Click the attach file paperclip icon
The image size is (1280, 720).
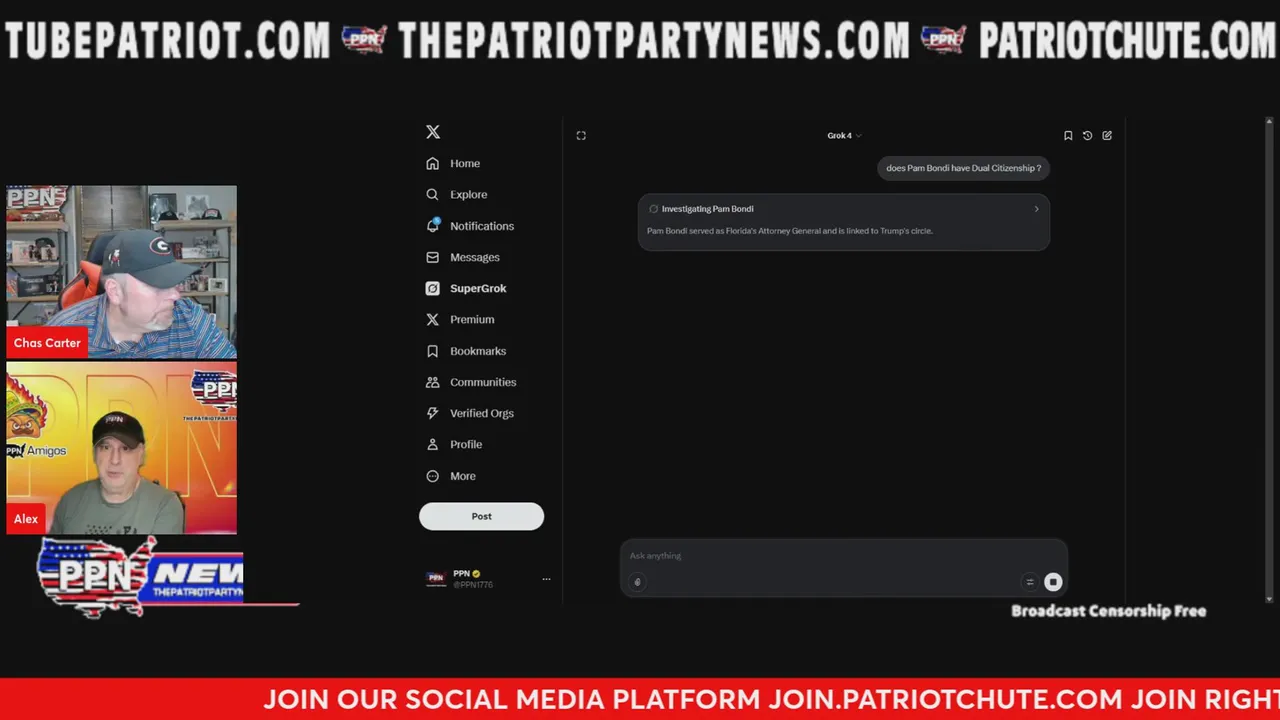tap(637, 582)
